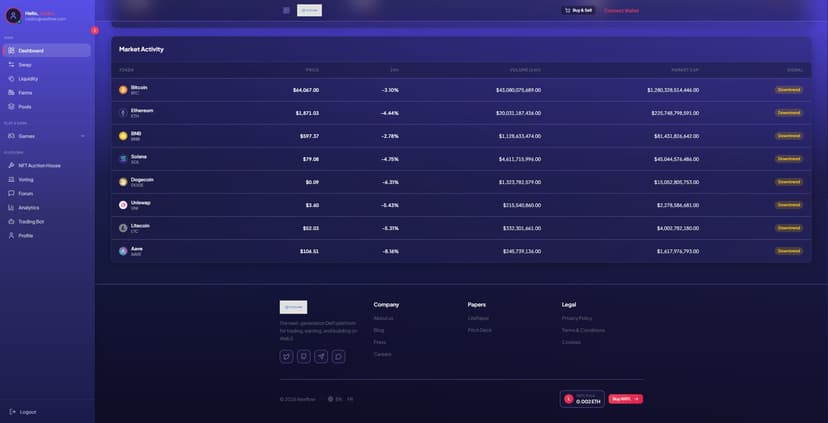Select the Farms sidebar icon
The height and width of the screenshot is (423, 828).
(x=12, y=92)
